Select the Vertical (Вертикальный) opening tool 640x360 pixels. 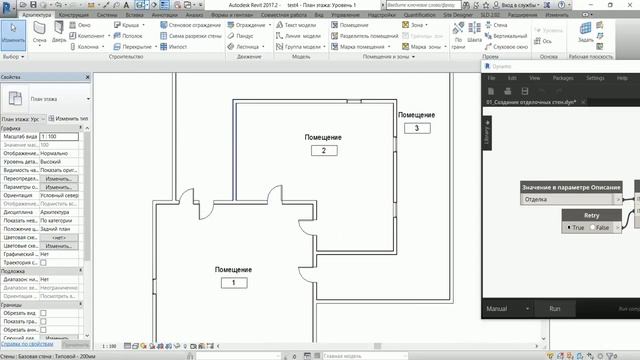506,36
